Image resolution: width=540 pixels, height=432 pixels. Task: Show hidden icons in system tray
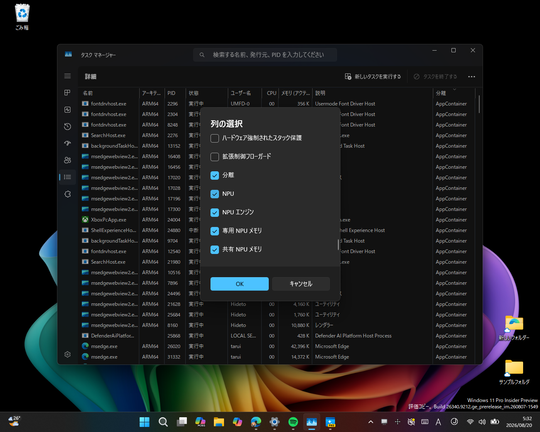371,422
